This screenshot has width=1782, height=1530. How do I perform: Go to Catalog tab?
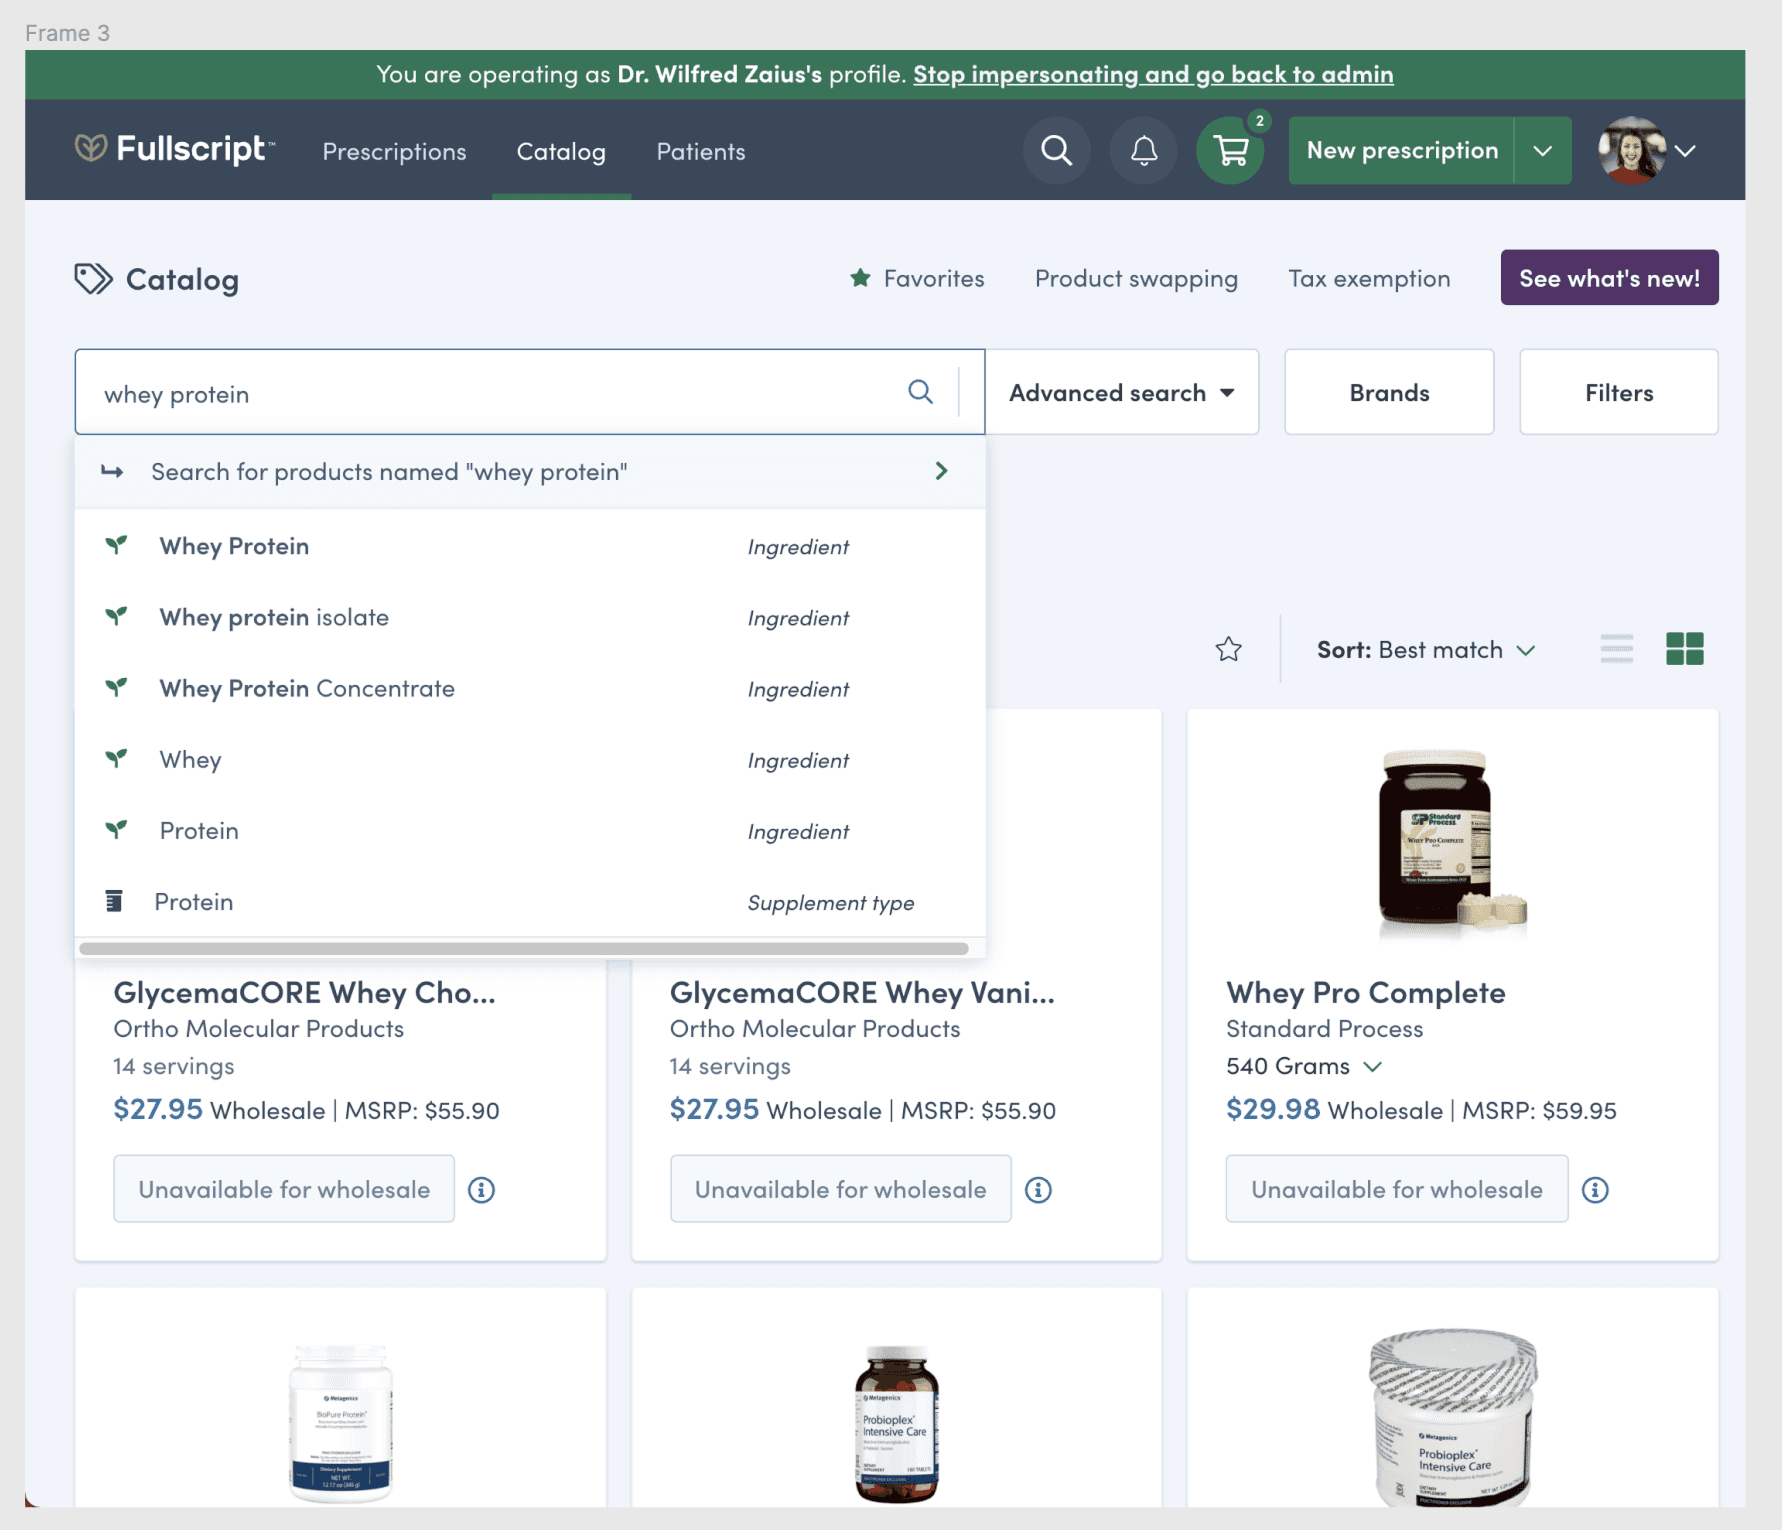coord(561,151)
